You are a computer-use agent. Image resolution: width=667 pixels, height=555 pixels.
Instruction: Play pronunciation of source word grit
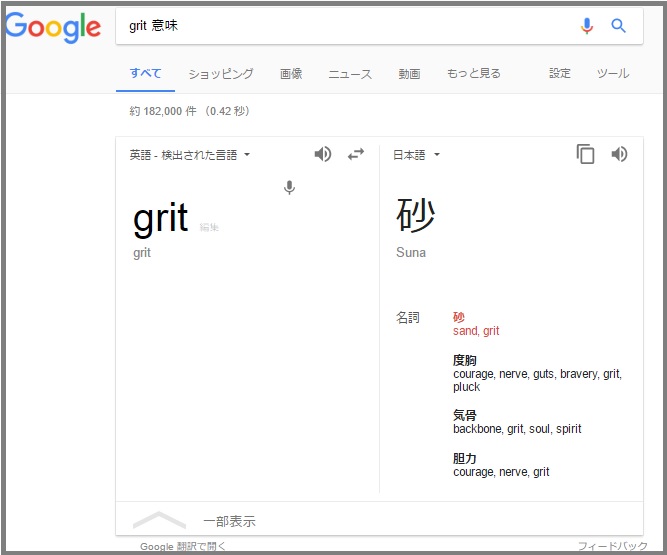coord(323,154)
